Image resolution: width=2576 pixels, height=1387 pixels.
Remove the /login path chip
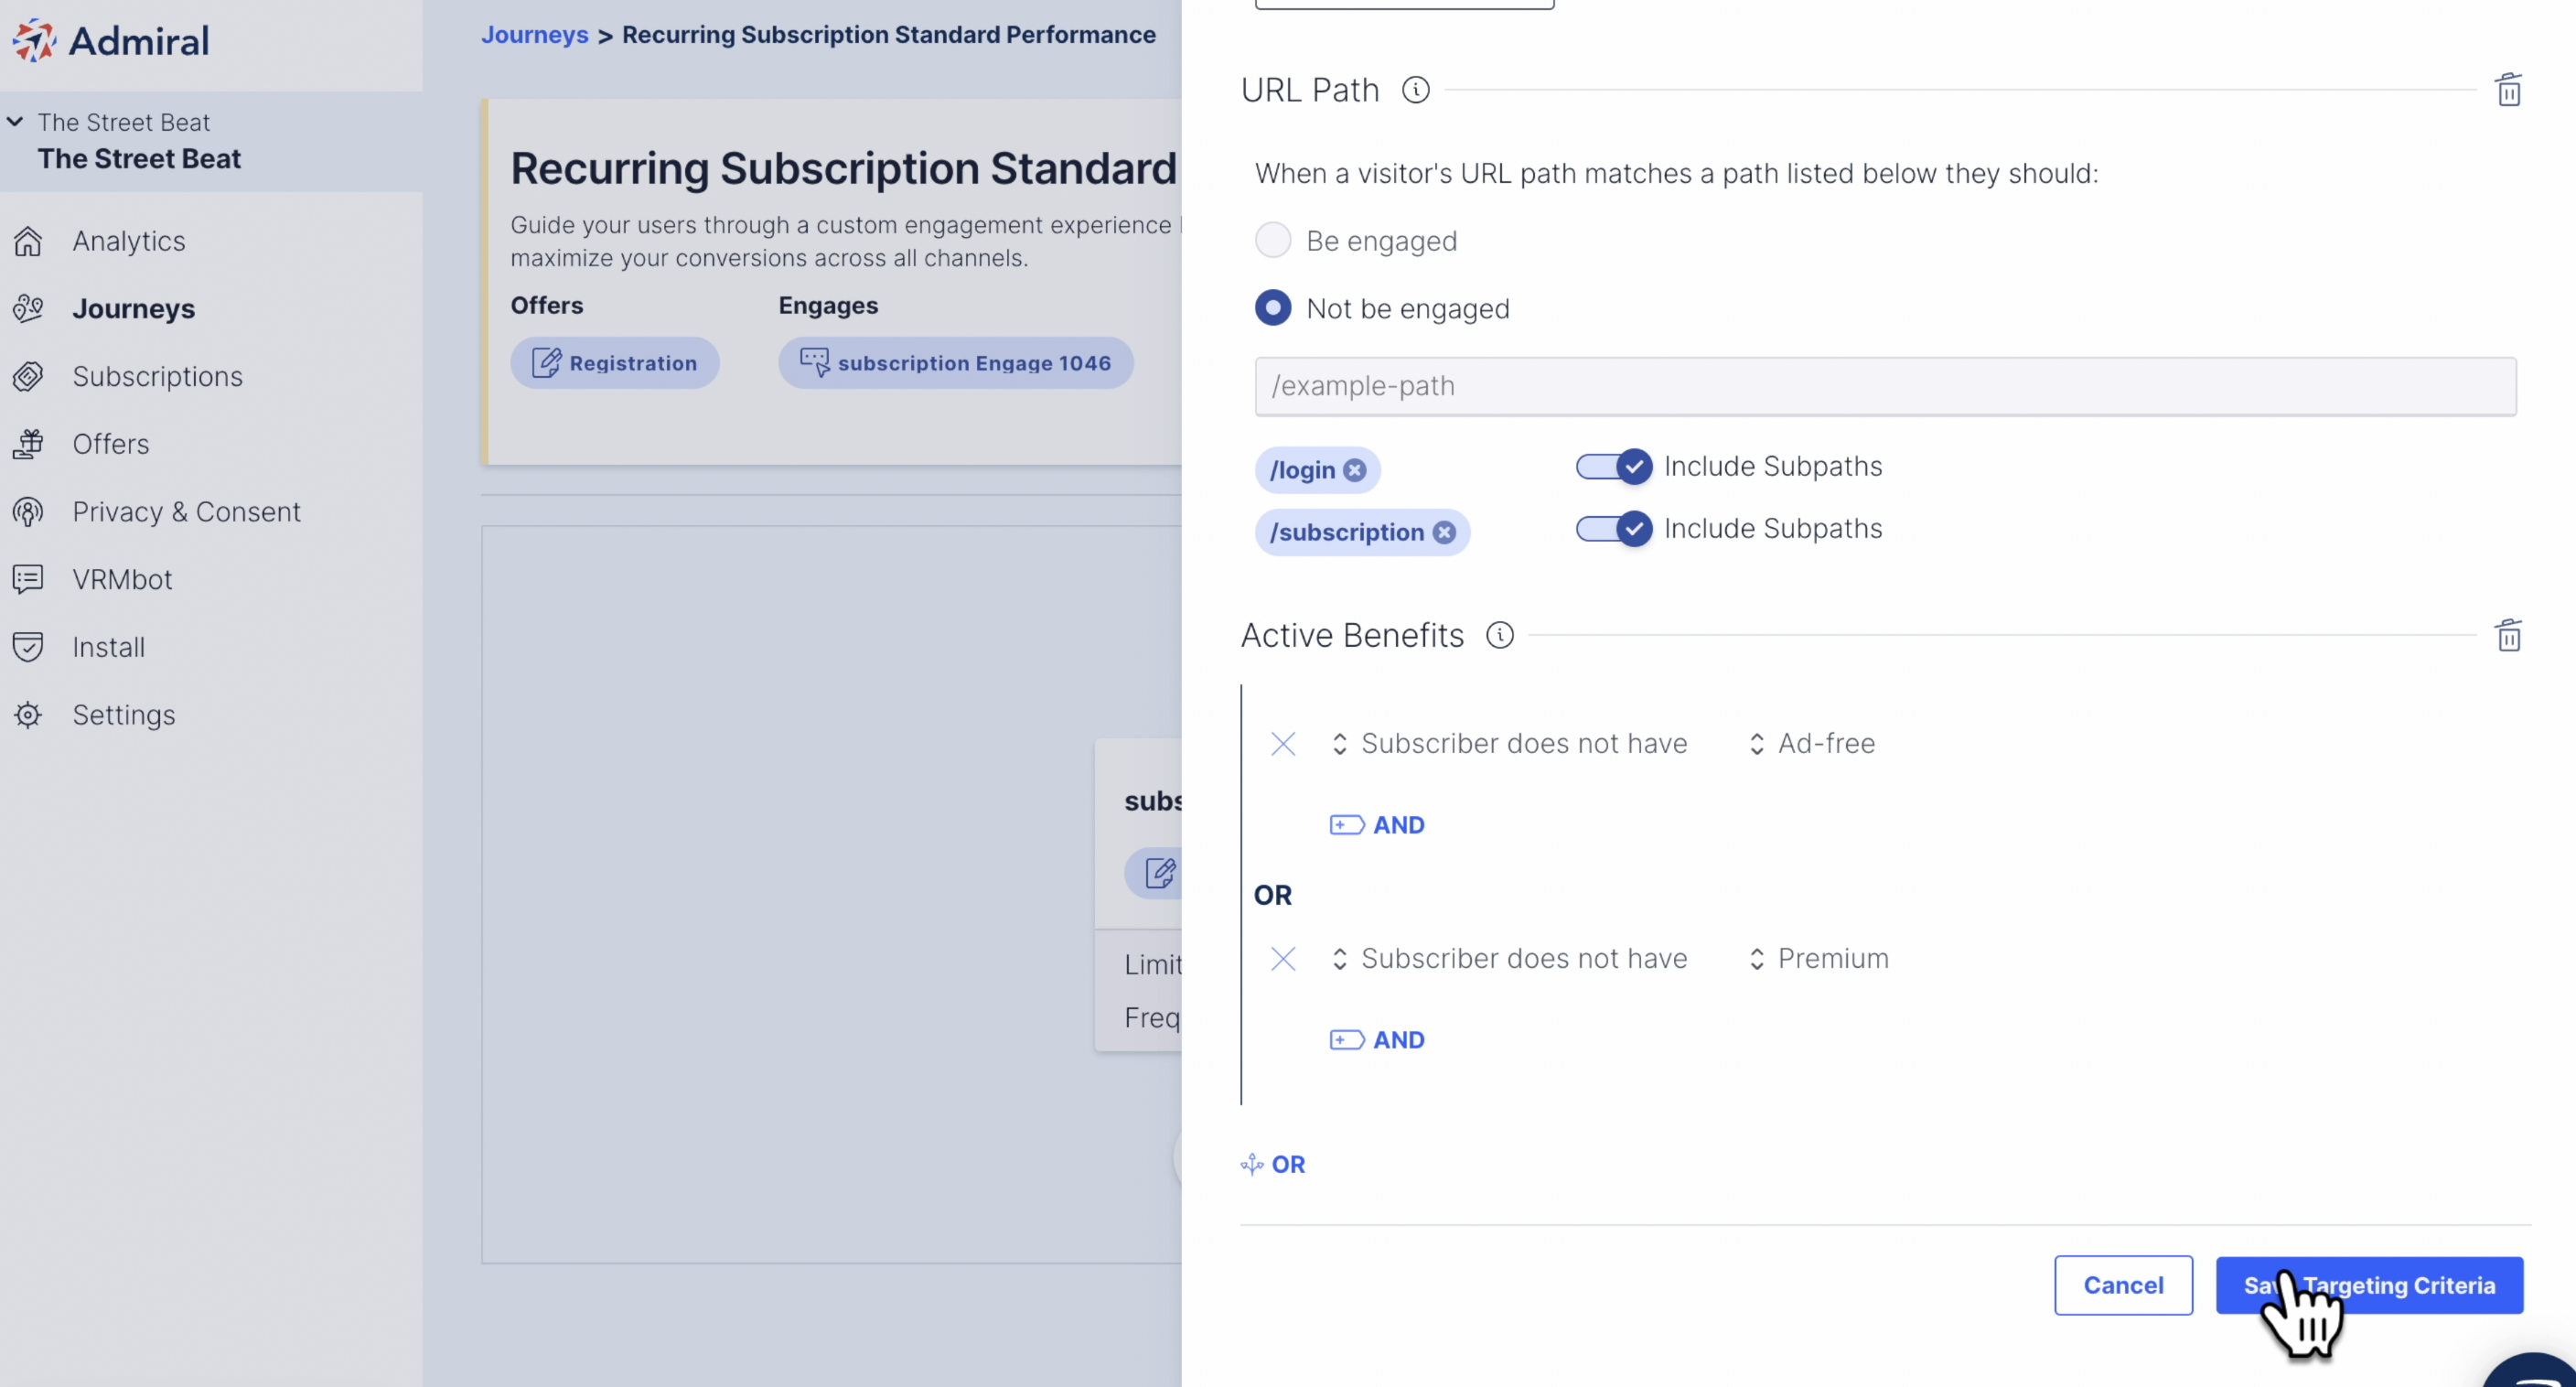[1354, 470]
